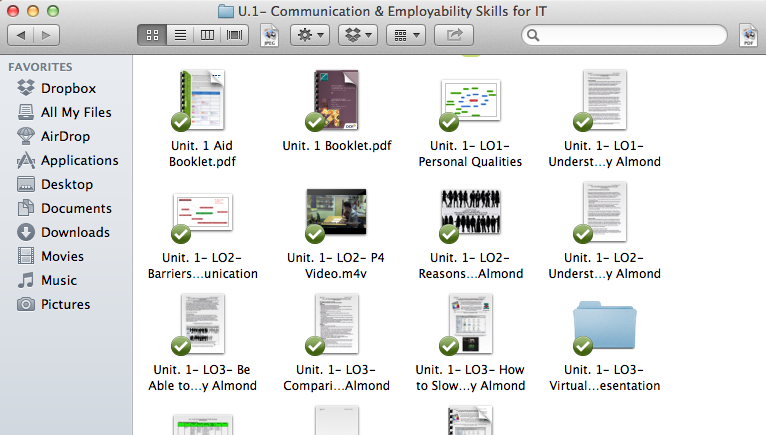766x435 pixels.
Task: Switch to list view
Action: click(180, 35)
